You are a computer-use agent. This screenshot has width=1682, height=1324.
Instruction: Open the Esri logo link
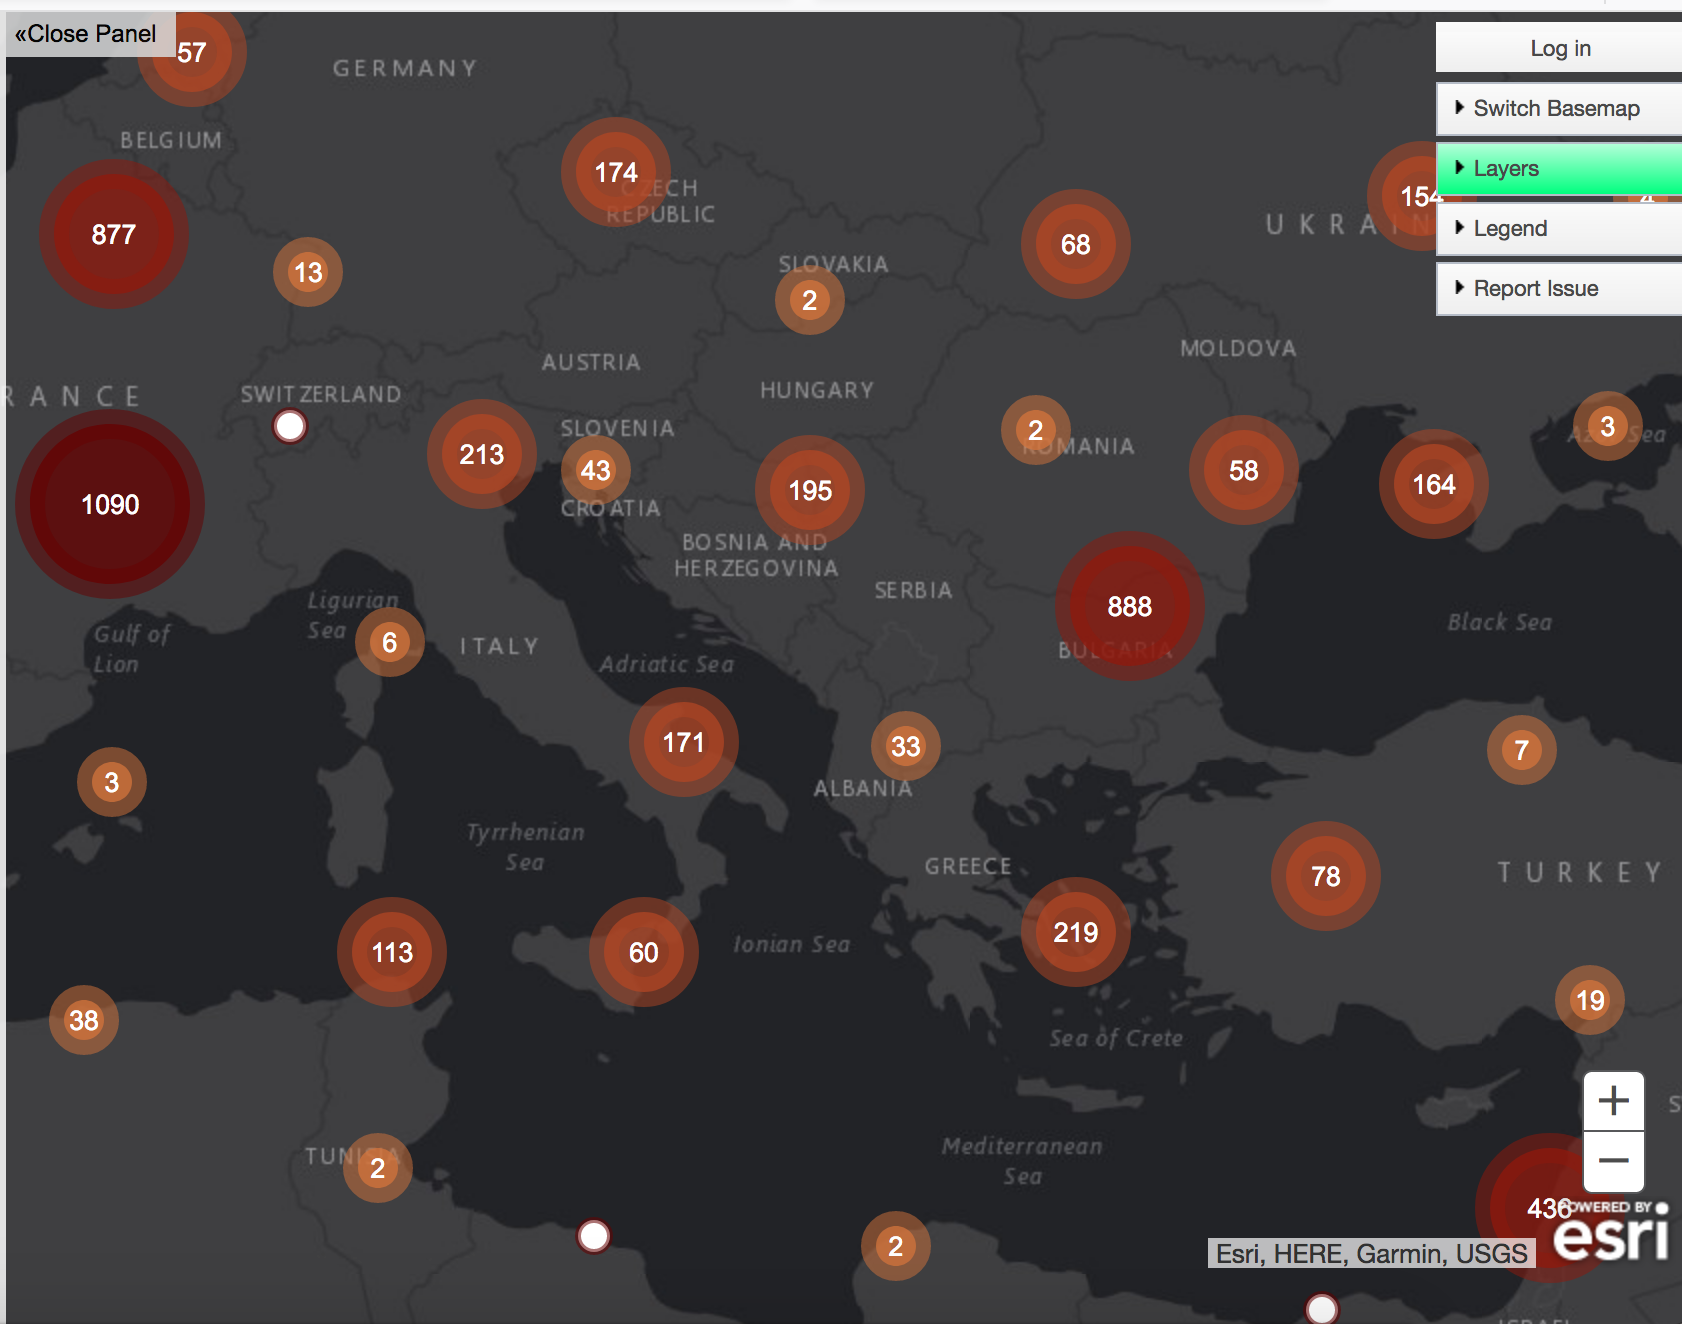click(1610, 1236)
